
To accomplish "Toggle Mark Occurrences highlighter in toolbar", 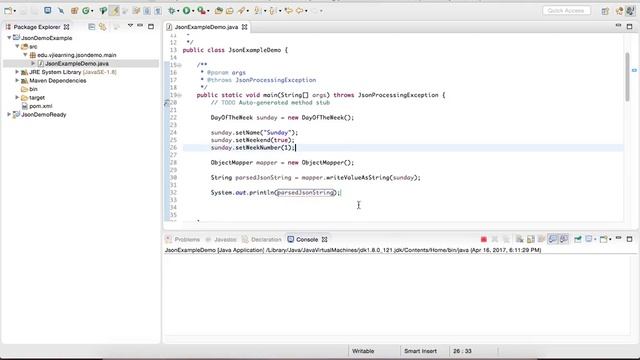I will [x=115, y=11].
